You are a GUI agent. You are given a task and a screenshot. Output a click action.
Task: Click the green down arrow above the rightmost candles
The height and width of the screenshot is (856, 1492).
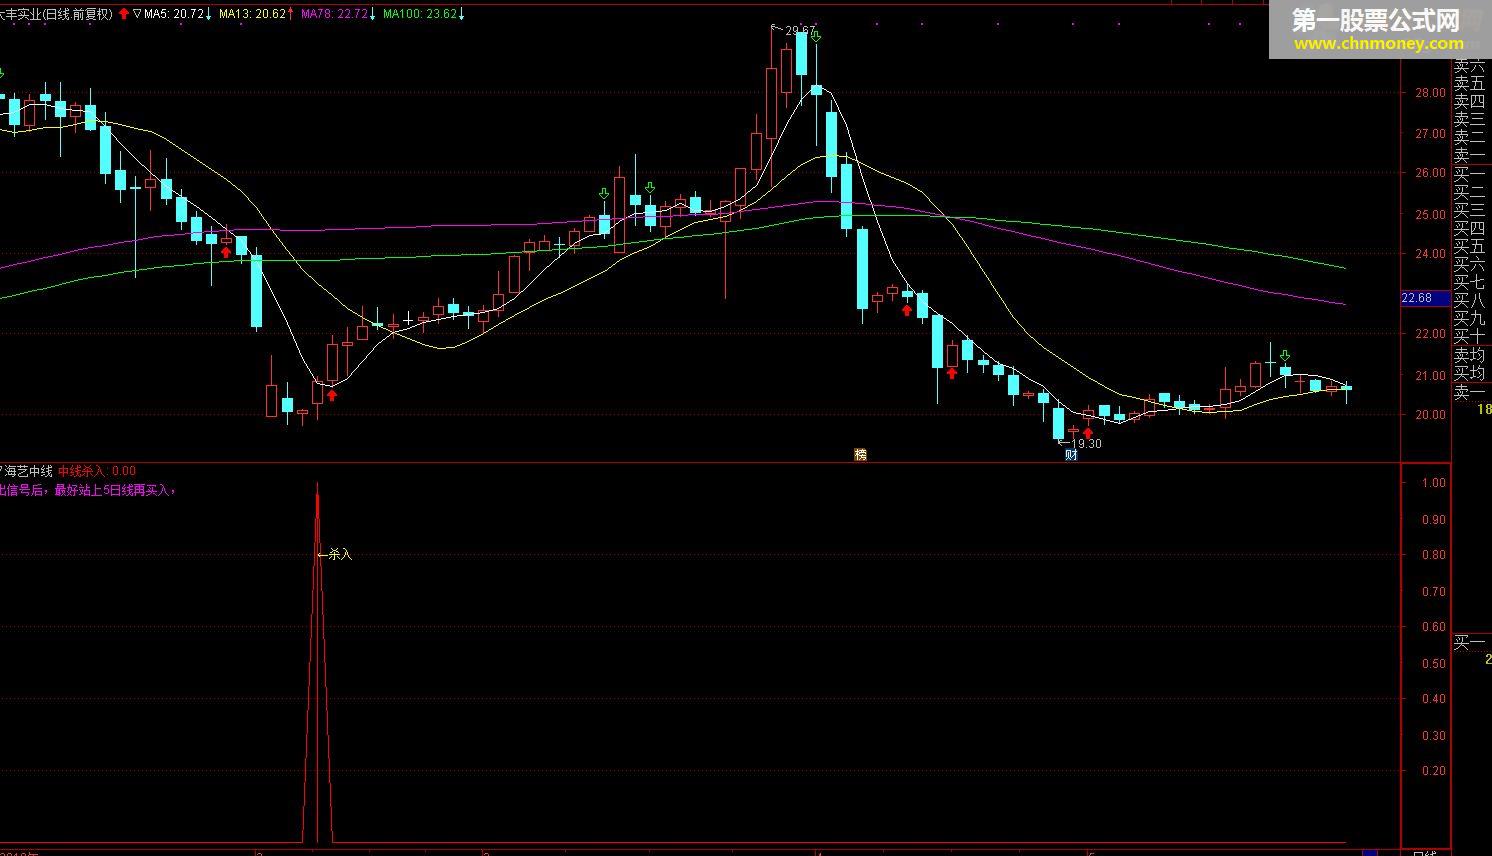(x=1285, y=356)
